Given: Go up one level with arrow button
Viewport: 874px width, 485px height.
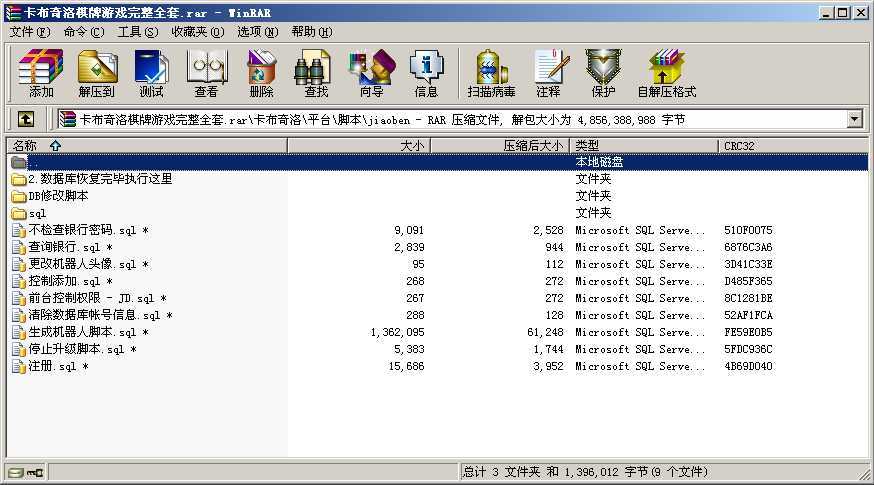Looking at the screenshot, I should click(x=26, y=119).
